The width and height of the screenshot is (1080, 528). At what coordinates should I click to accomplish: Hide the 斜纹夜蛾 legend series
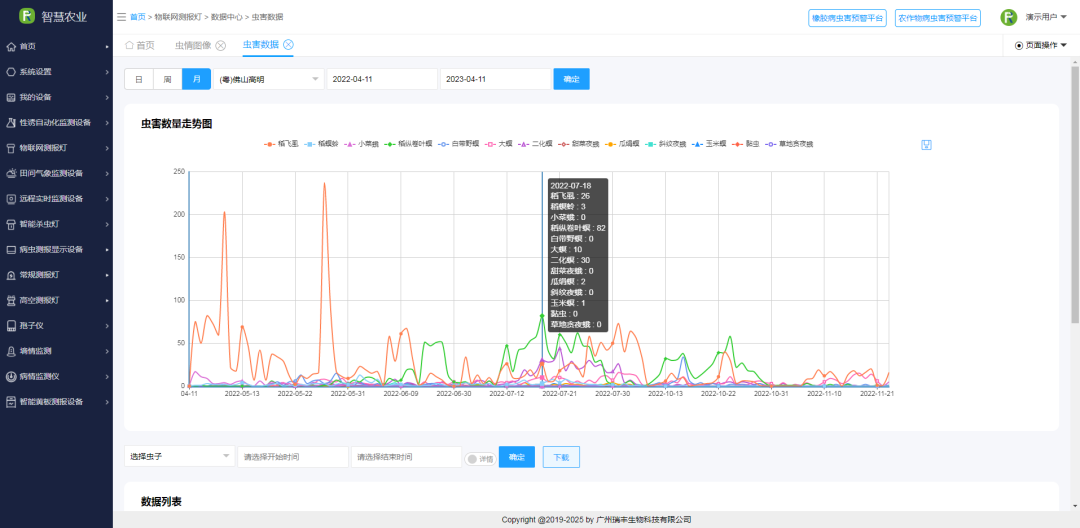[x=667, y=144]
